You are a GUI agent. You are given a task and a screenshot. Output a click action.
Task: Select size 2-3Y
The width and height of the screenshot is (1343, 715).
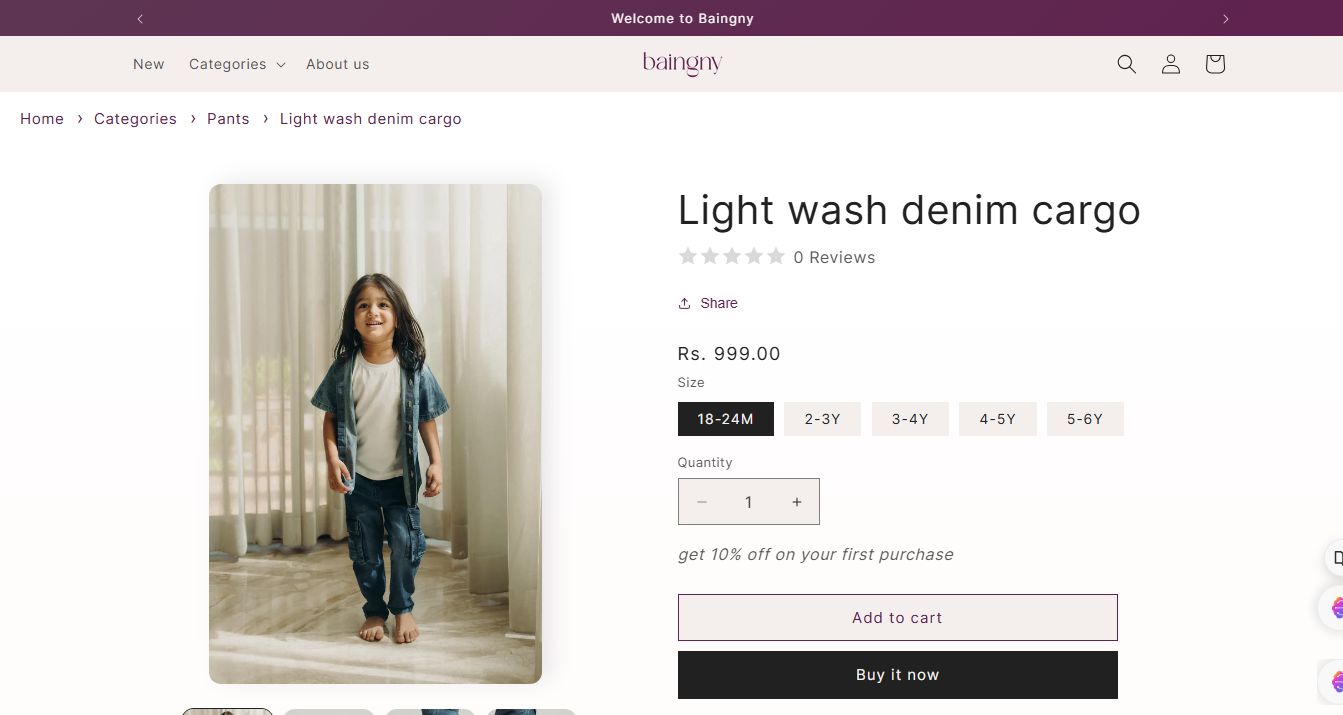822,419
